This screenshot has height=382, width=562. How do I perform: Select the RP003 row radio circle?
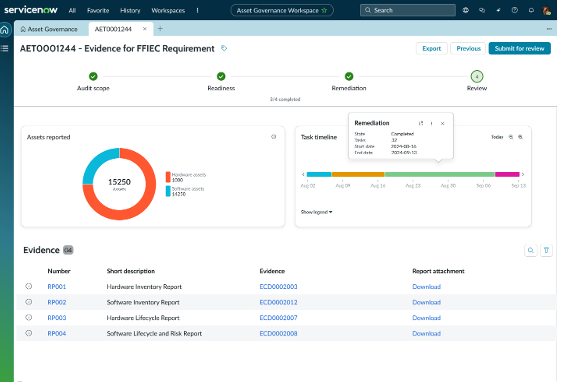tap(29, 317)
